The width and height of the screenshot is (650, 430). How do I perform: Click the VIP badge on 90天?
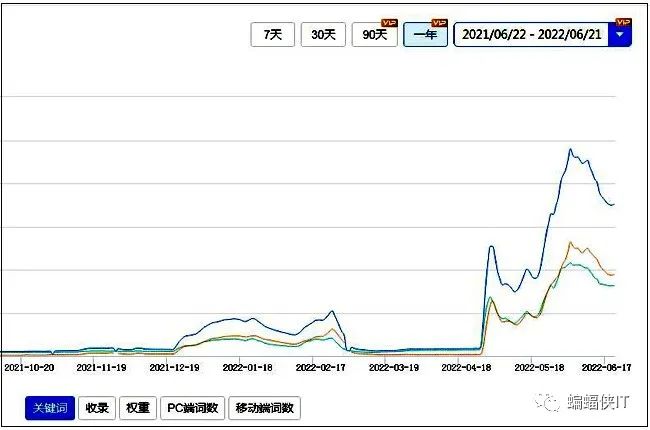(x=389, y=22)
